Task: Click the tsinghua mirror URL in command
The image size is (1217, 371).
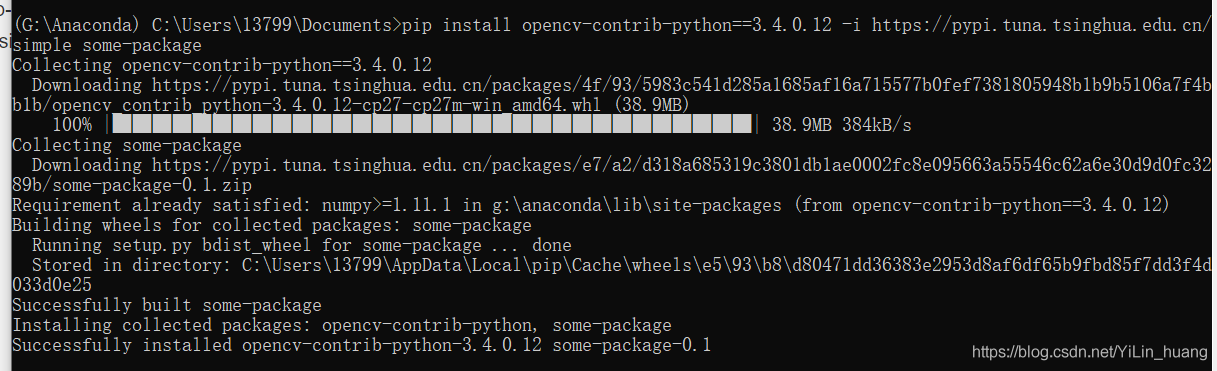Action: point(1040,25)
